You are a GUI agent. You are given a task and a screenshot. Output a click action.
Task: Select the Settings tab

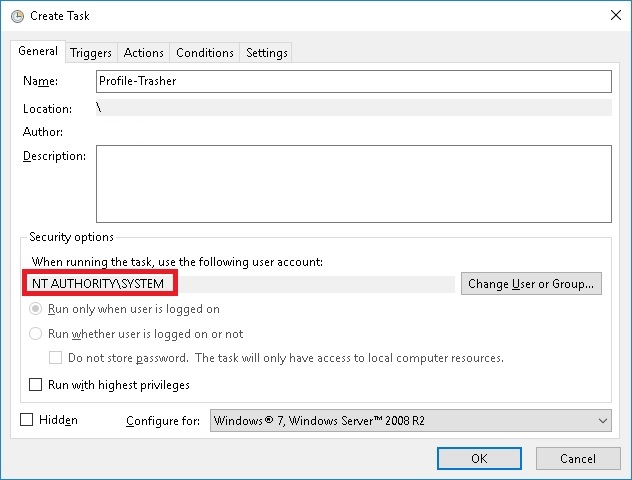pyautogui.click(x=266, y=53)
